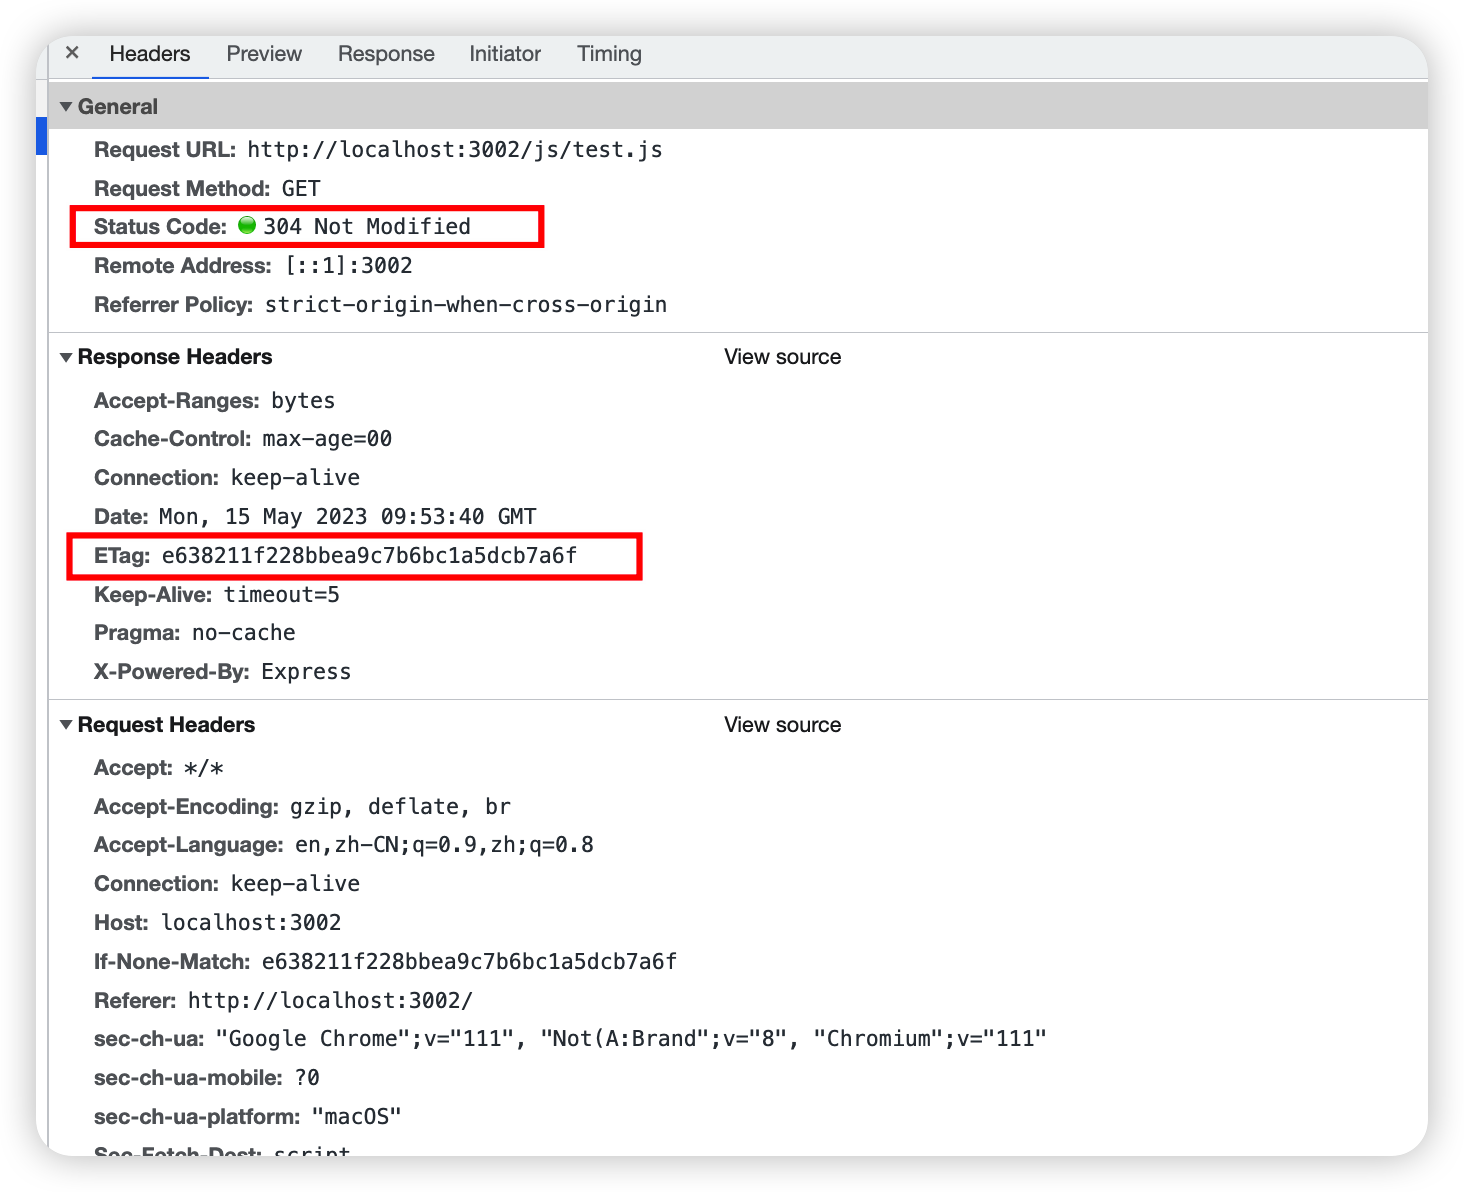Click the Referer http://localhost:3002/ value
The width and height of the screenshot is (1464, 1192).
(330, 1001)
